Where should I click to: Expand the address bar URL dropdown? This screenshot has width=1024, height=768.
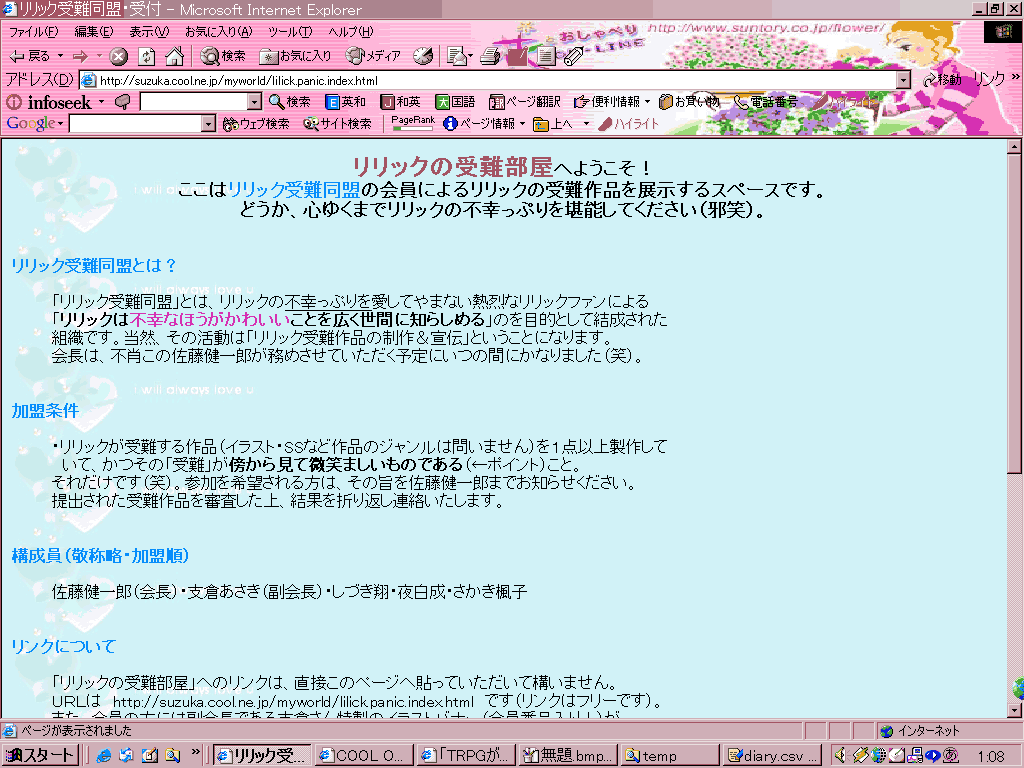903,80
